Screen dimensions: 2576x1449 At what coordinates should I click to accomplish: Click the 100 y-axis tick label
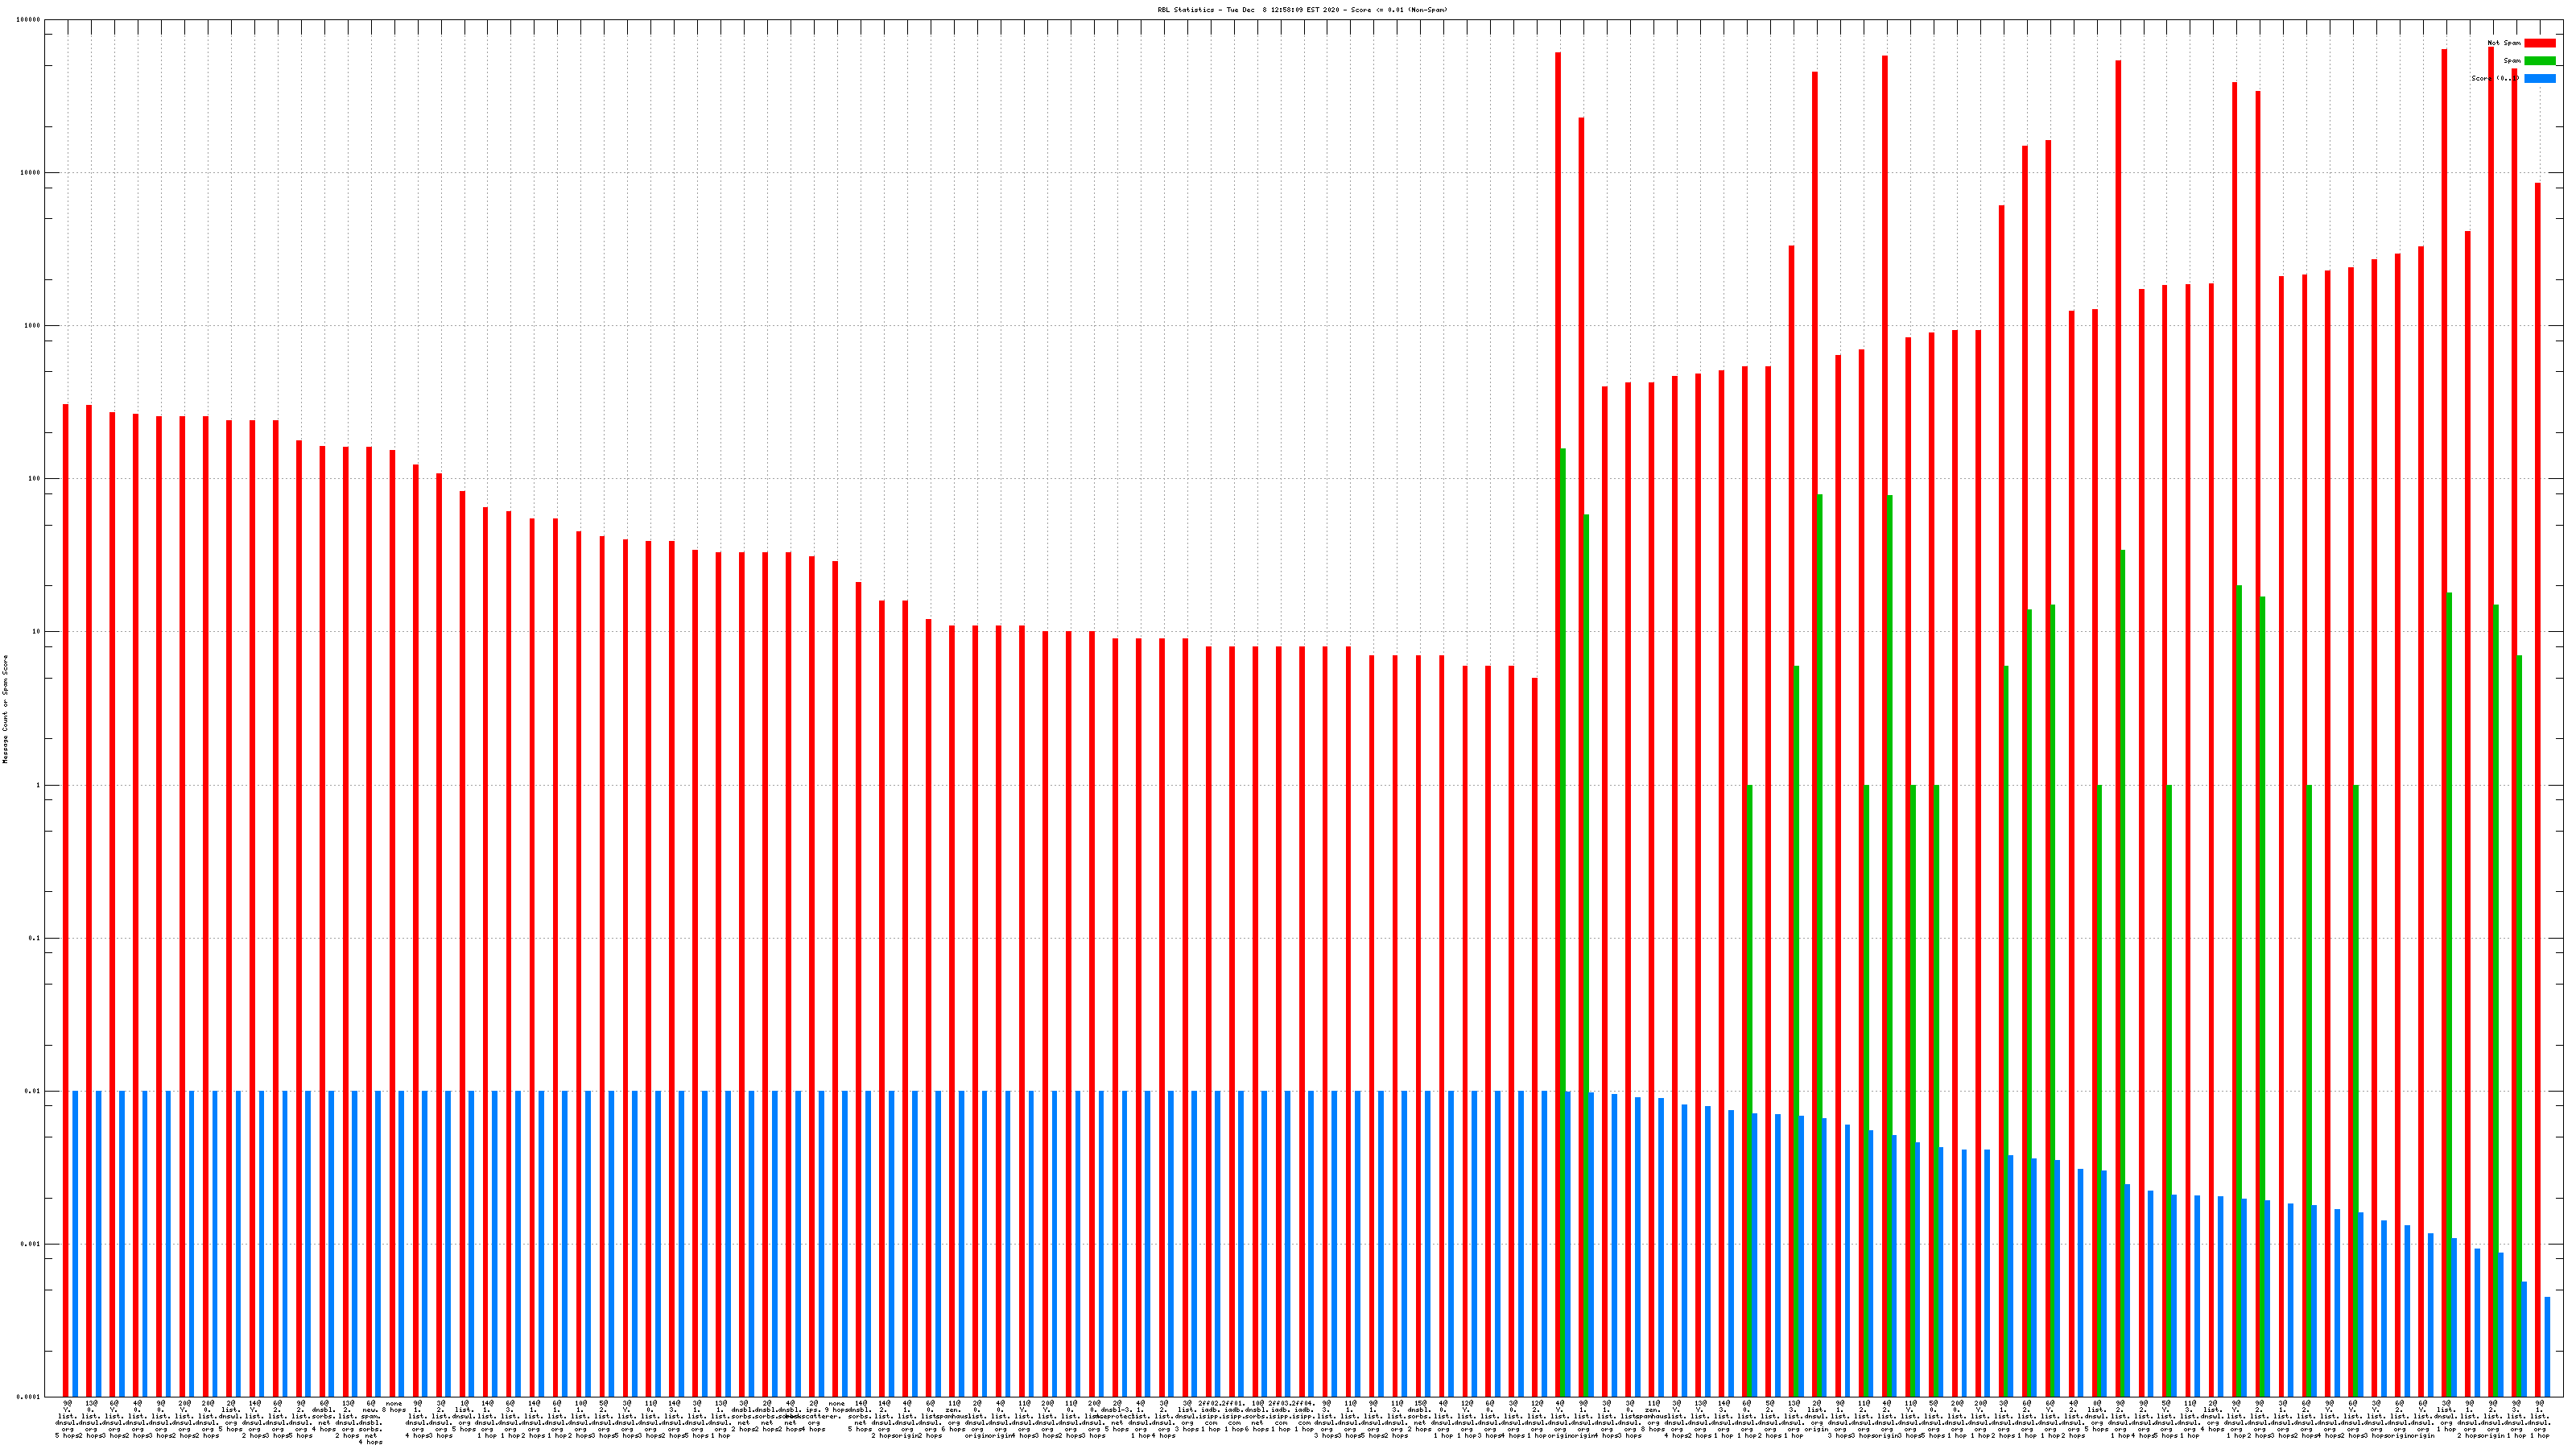pos(35,479)
